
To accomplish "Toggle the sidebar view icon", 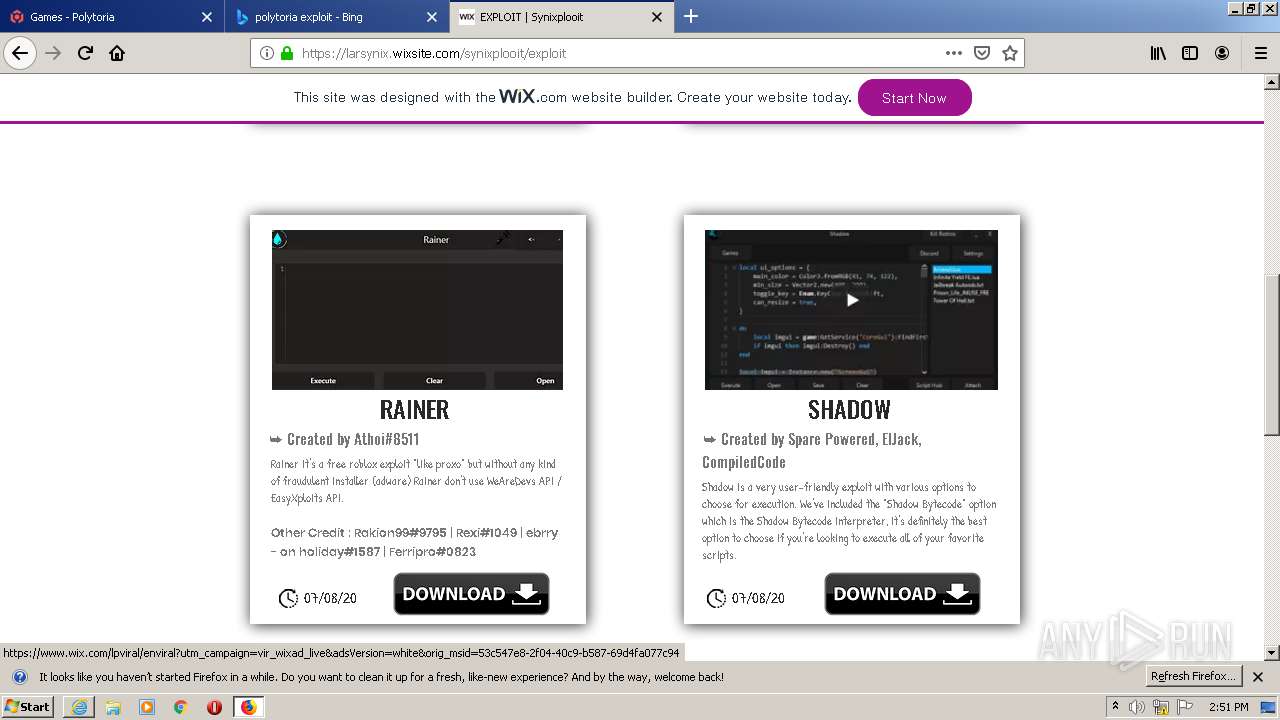I will [x=1190, y=53].
